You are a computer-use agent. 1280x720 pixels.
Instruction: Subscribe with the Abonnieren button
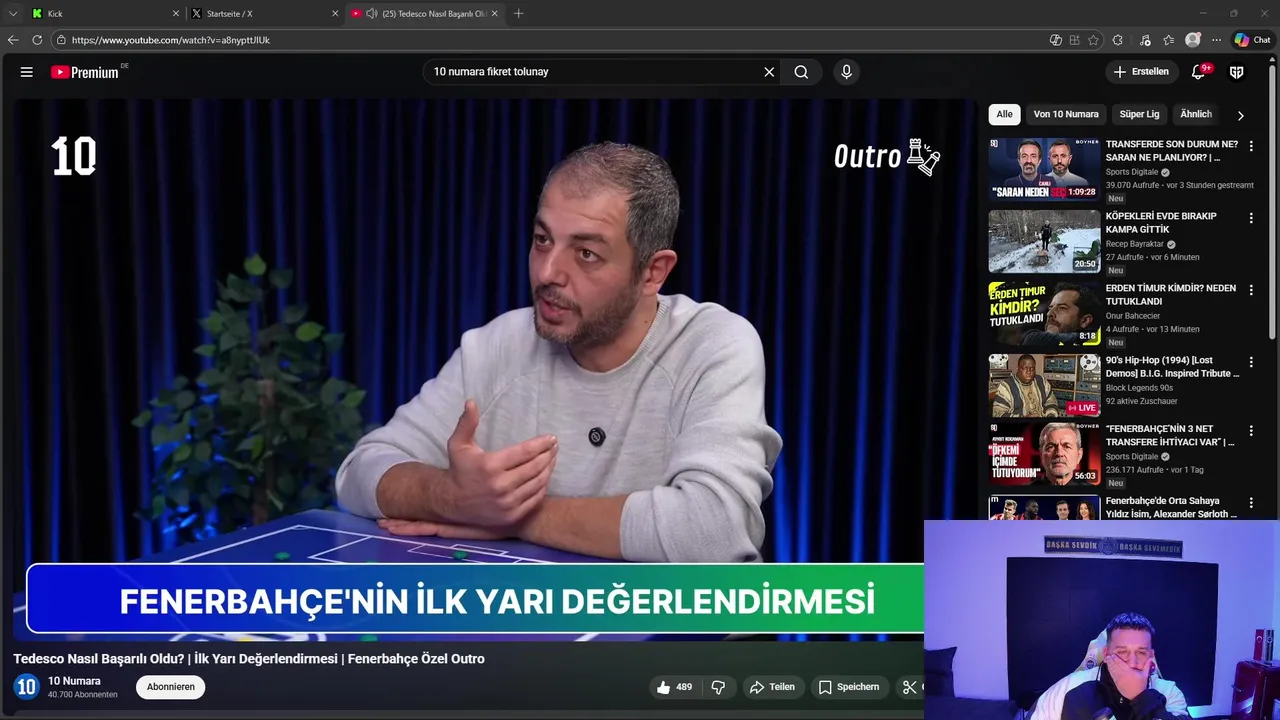(171, 687)
